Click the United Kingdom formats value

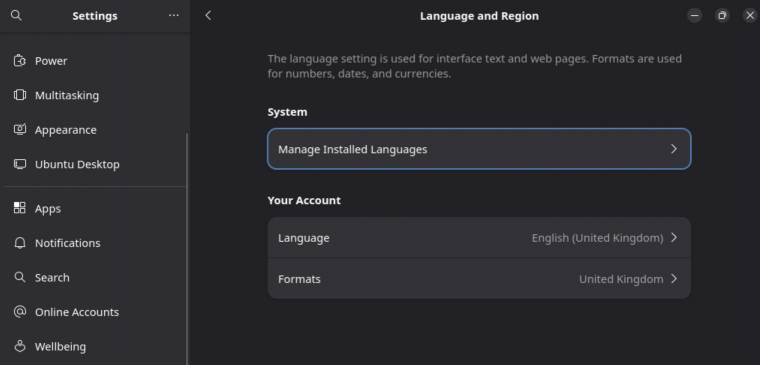pos(621,279)
